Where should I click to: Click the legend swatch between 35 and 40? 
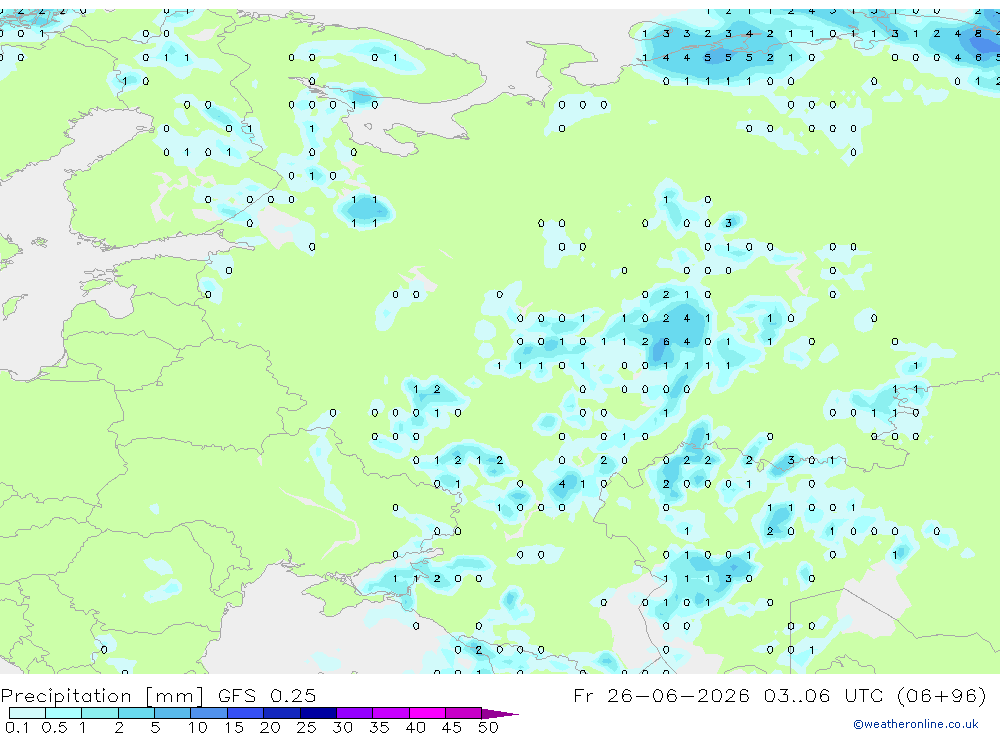click(391, 713)
